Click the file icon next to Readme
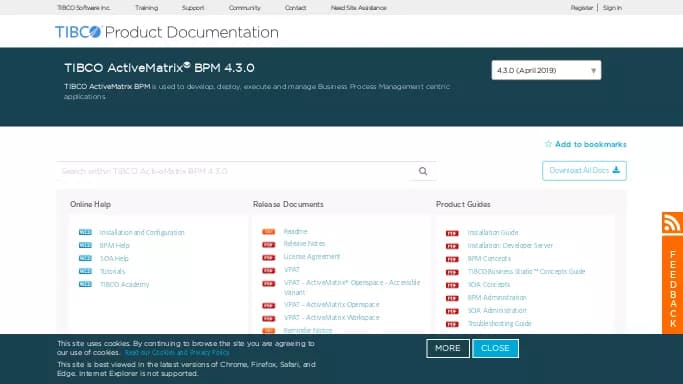 [x=269, y=232]
